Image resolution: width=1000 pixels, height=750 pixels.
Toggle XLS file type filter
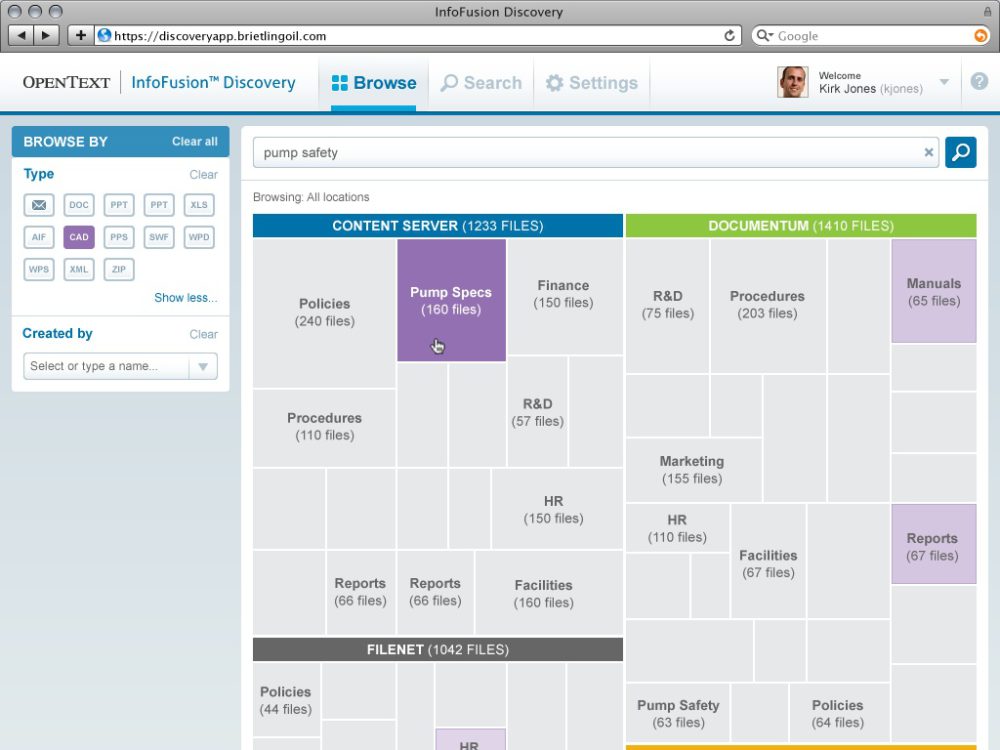coord(199,205)
